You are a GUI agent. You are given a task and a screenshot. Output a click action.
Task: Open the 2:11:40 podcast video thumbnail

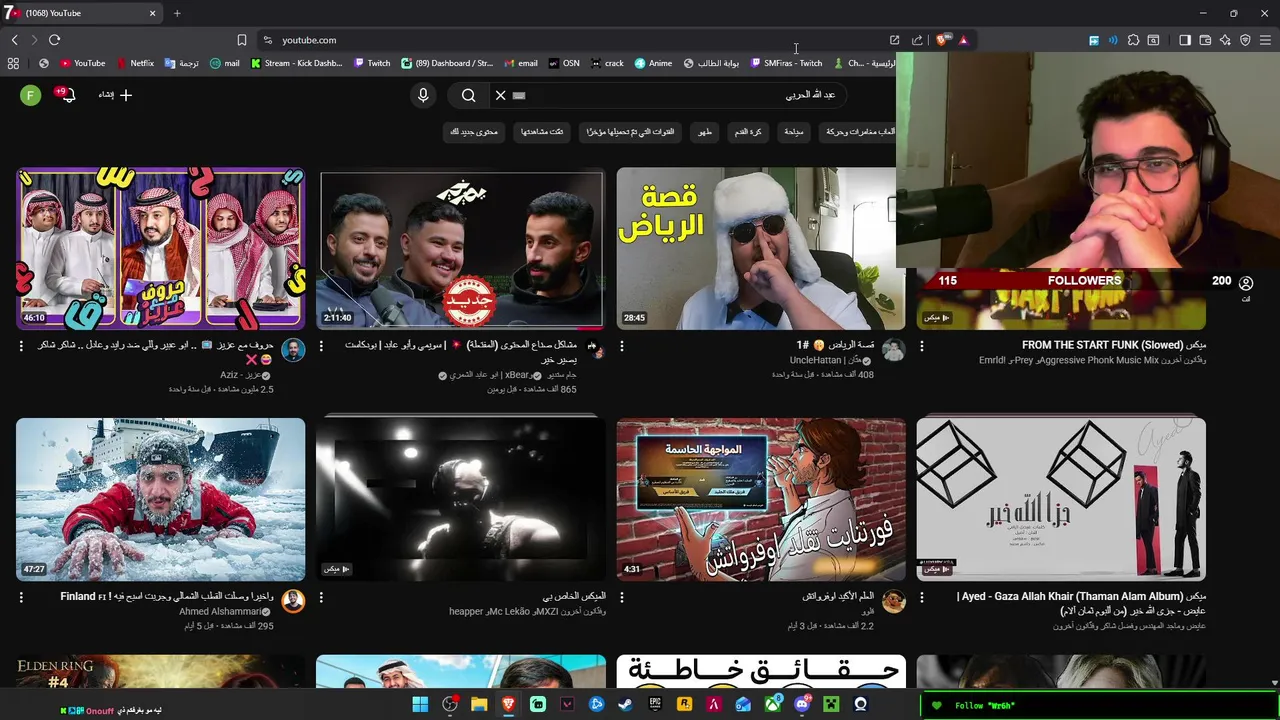[x=461, y=248]
